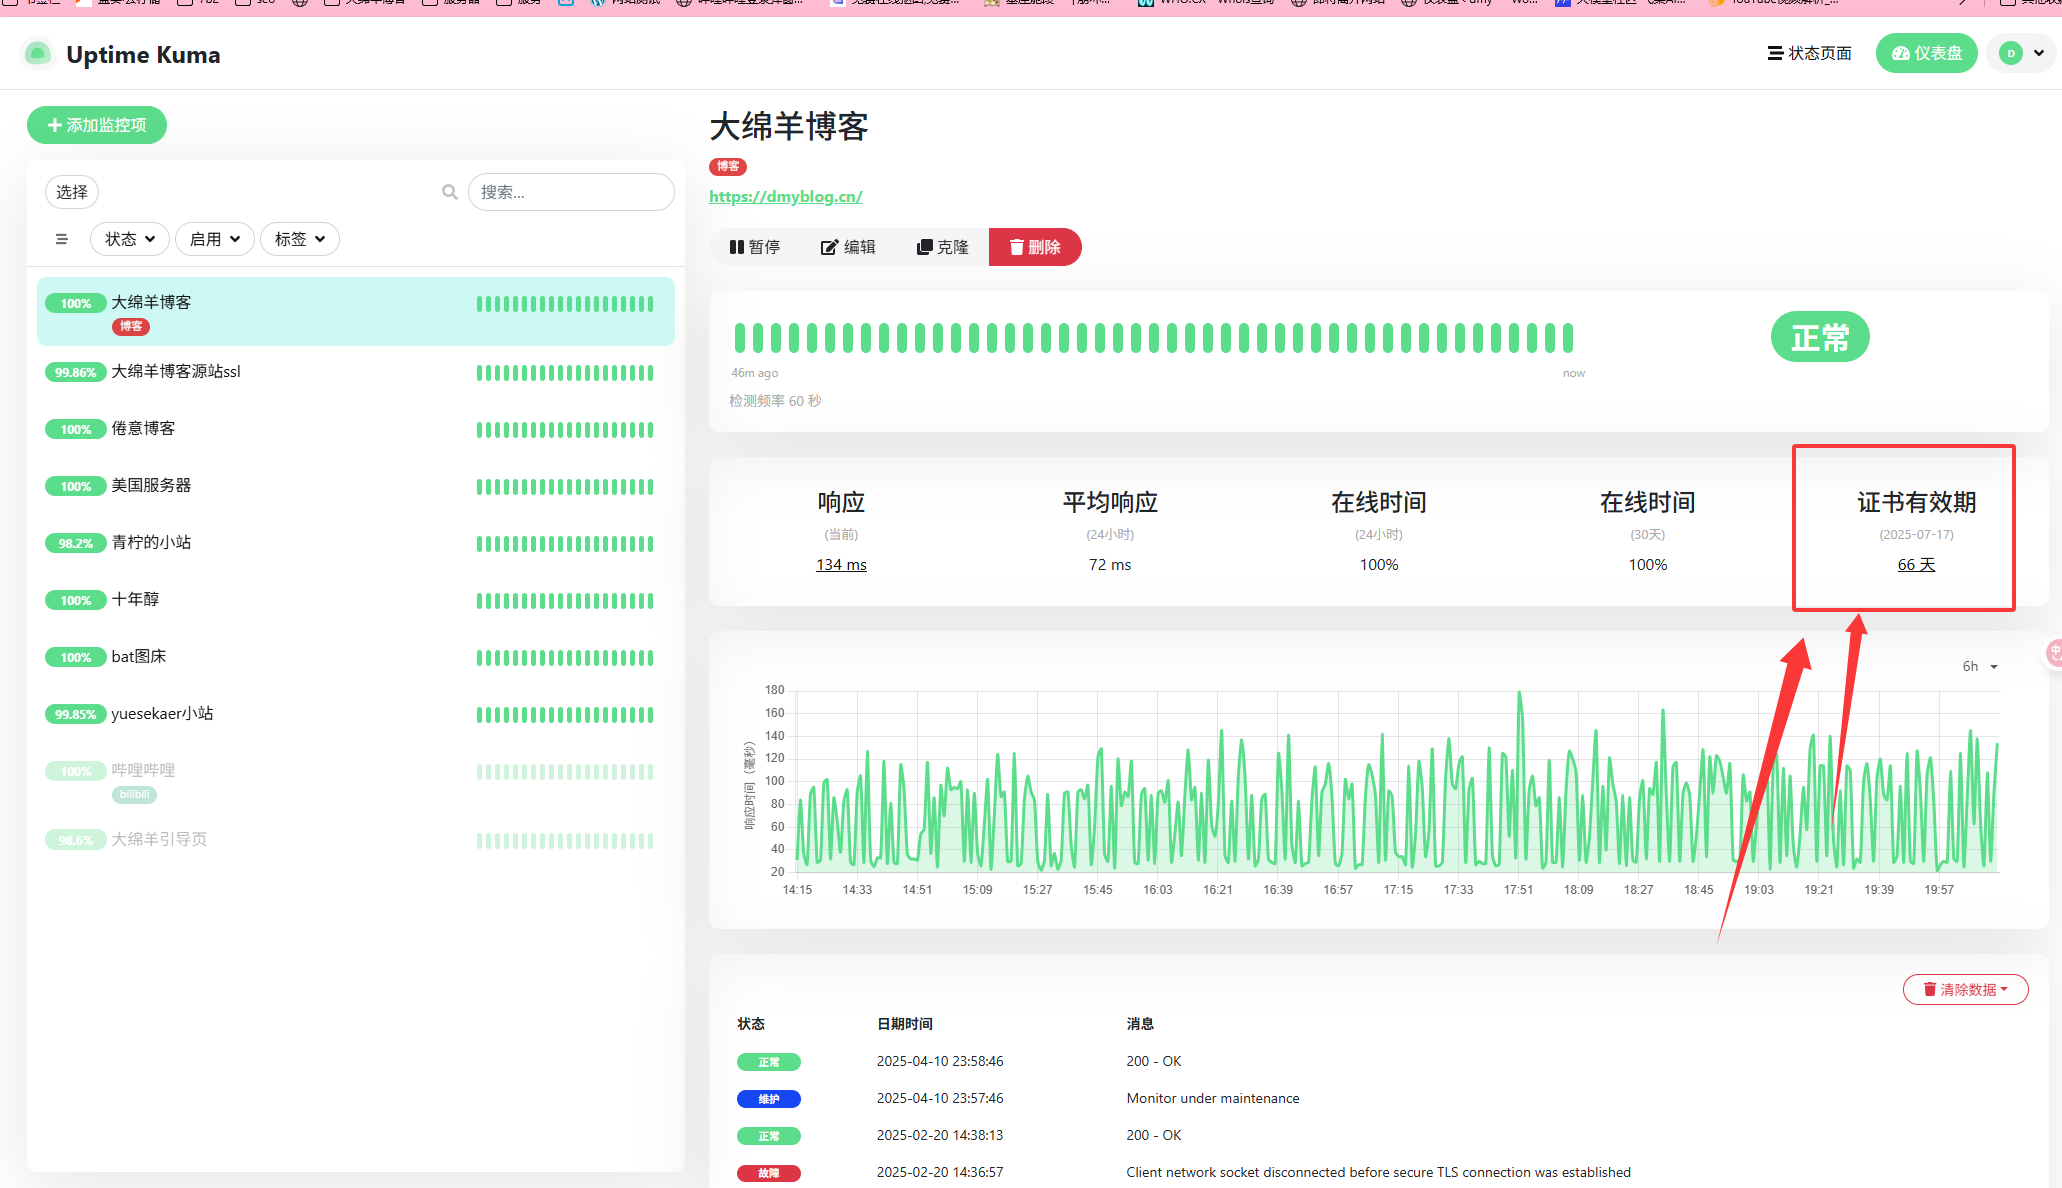Go to 仪表盘 dashboard tab

point(1927,53)
